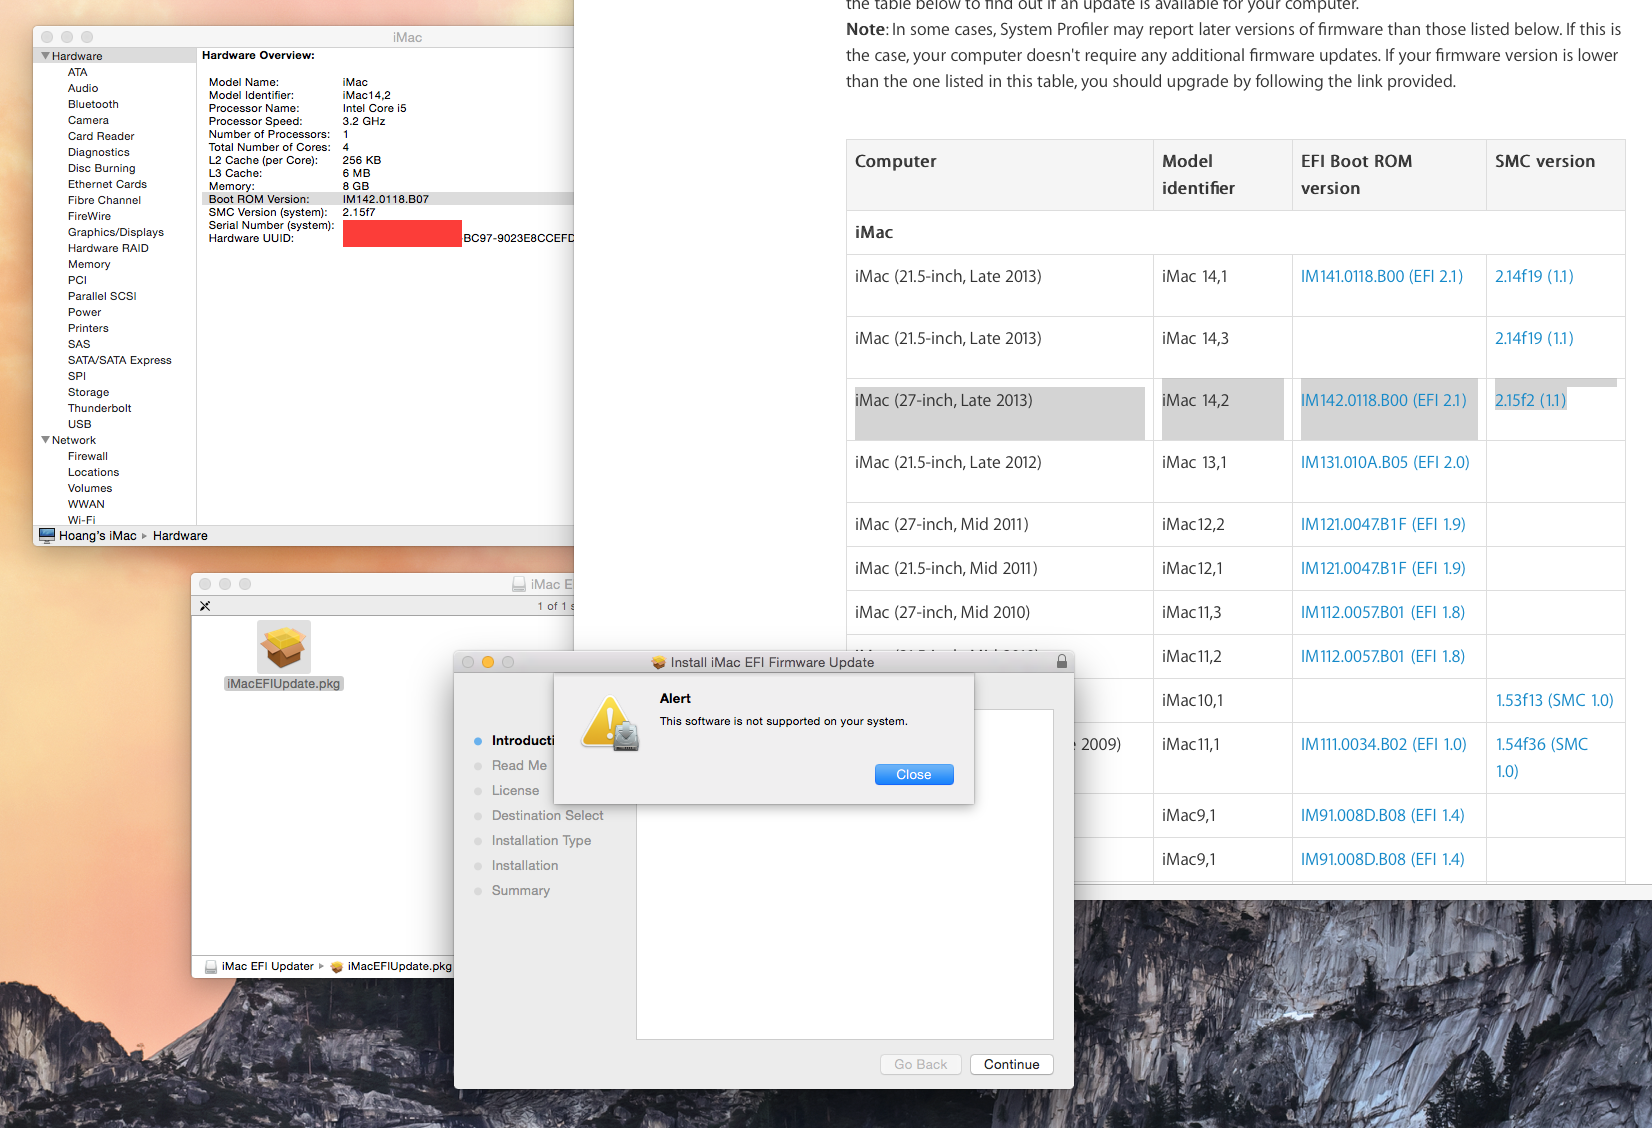Select Locations under Network
Image resolution: width=1652 pixels, height=1128 pixels.
pos(93,472)
